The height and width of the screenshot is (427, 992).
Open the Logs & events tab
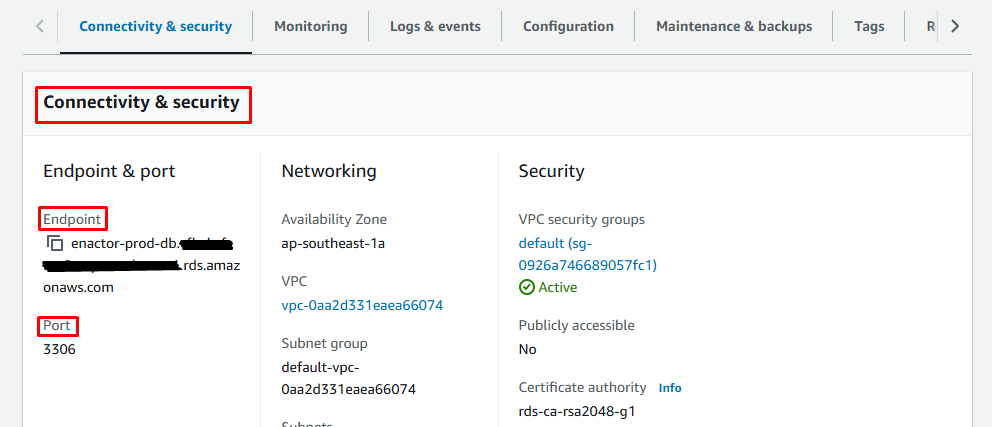coord(435,26)
